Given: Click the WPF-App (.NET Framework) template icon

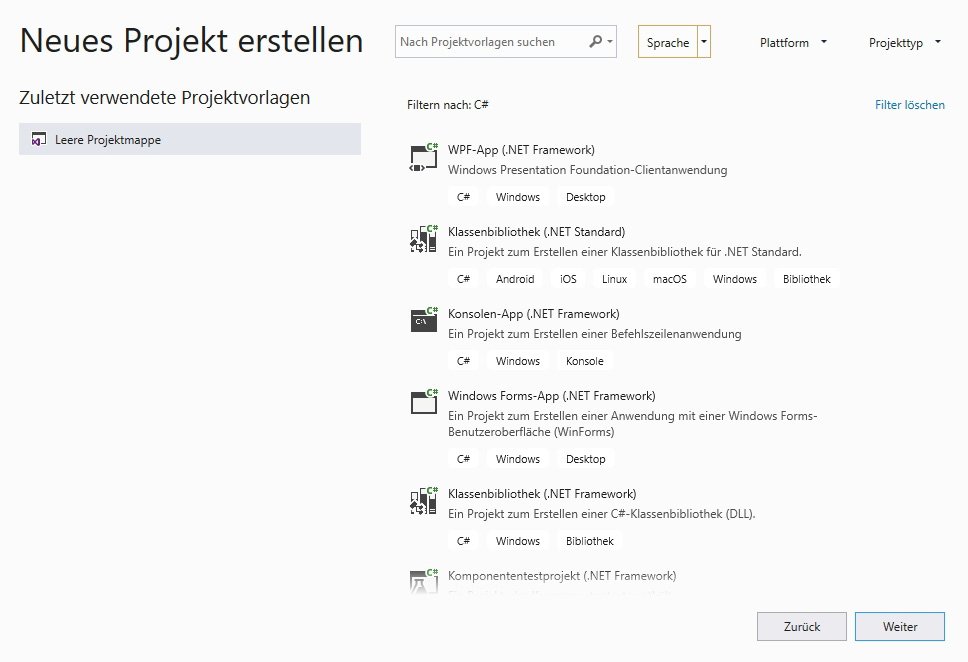Looking at the screenshot, I should [422, 157].
